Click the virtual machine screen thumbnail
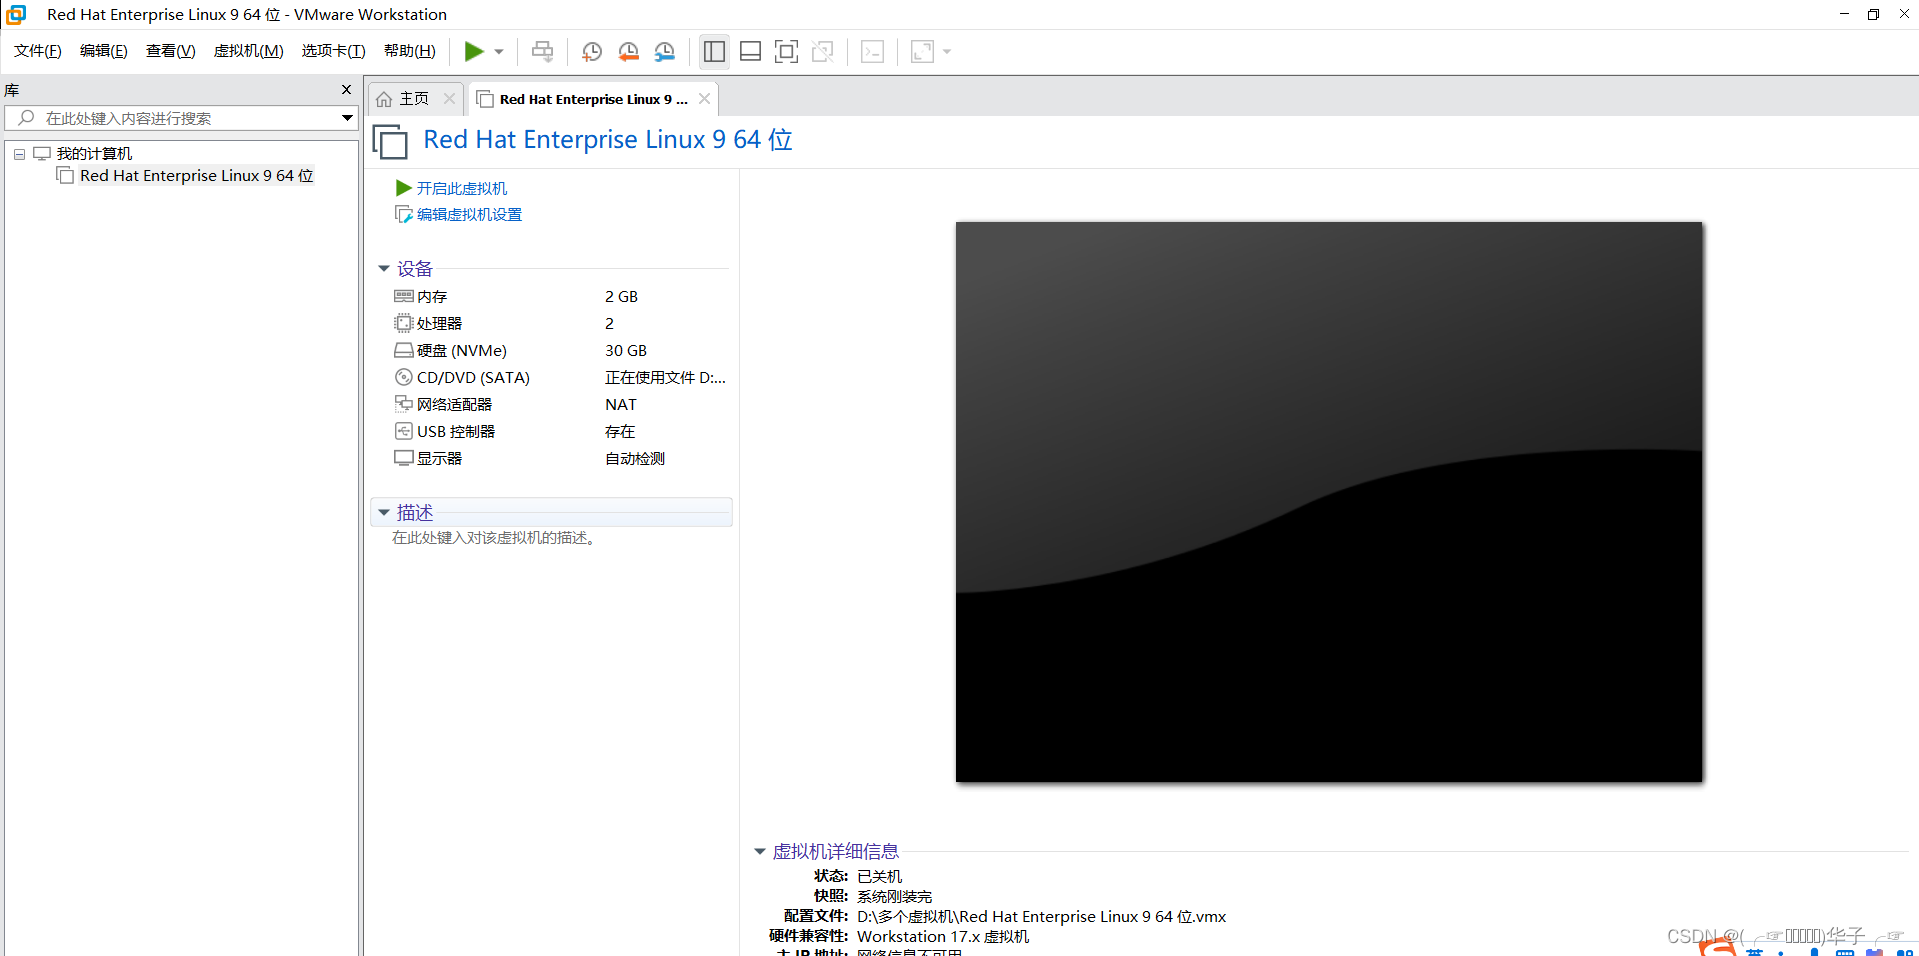1919x956 pixels. (x=1329, y=502)
